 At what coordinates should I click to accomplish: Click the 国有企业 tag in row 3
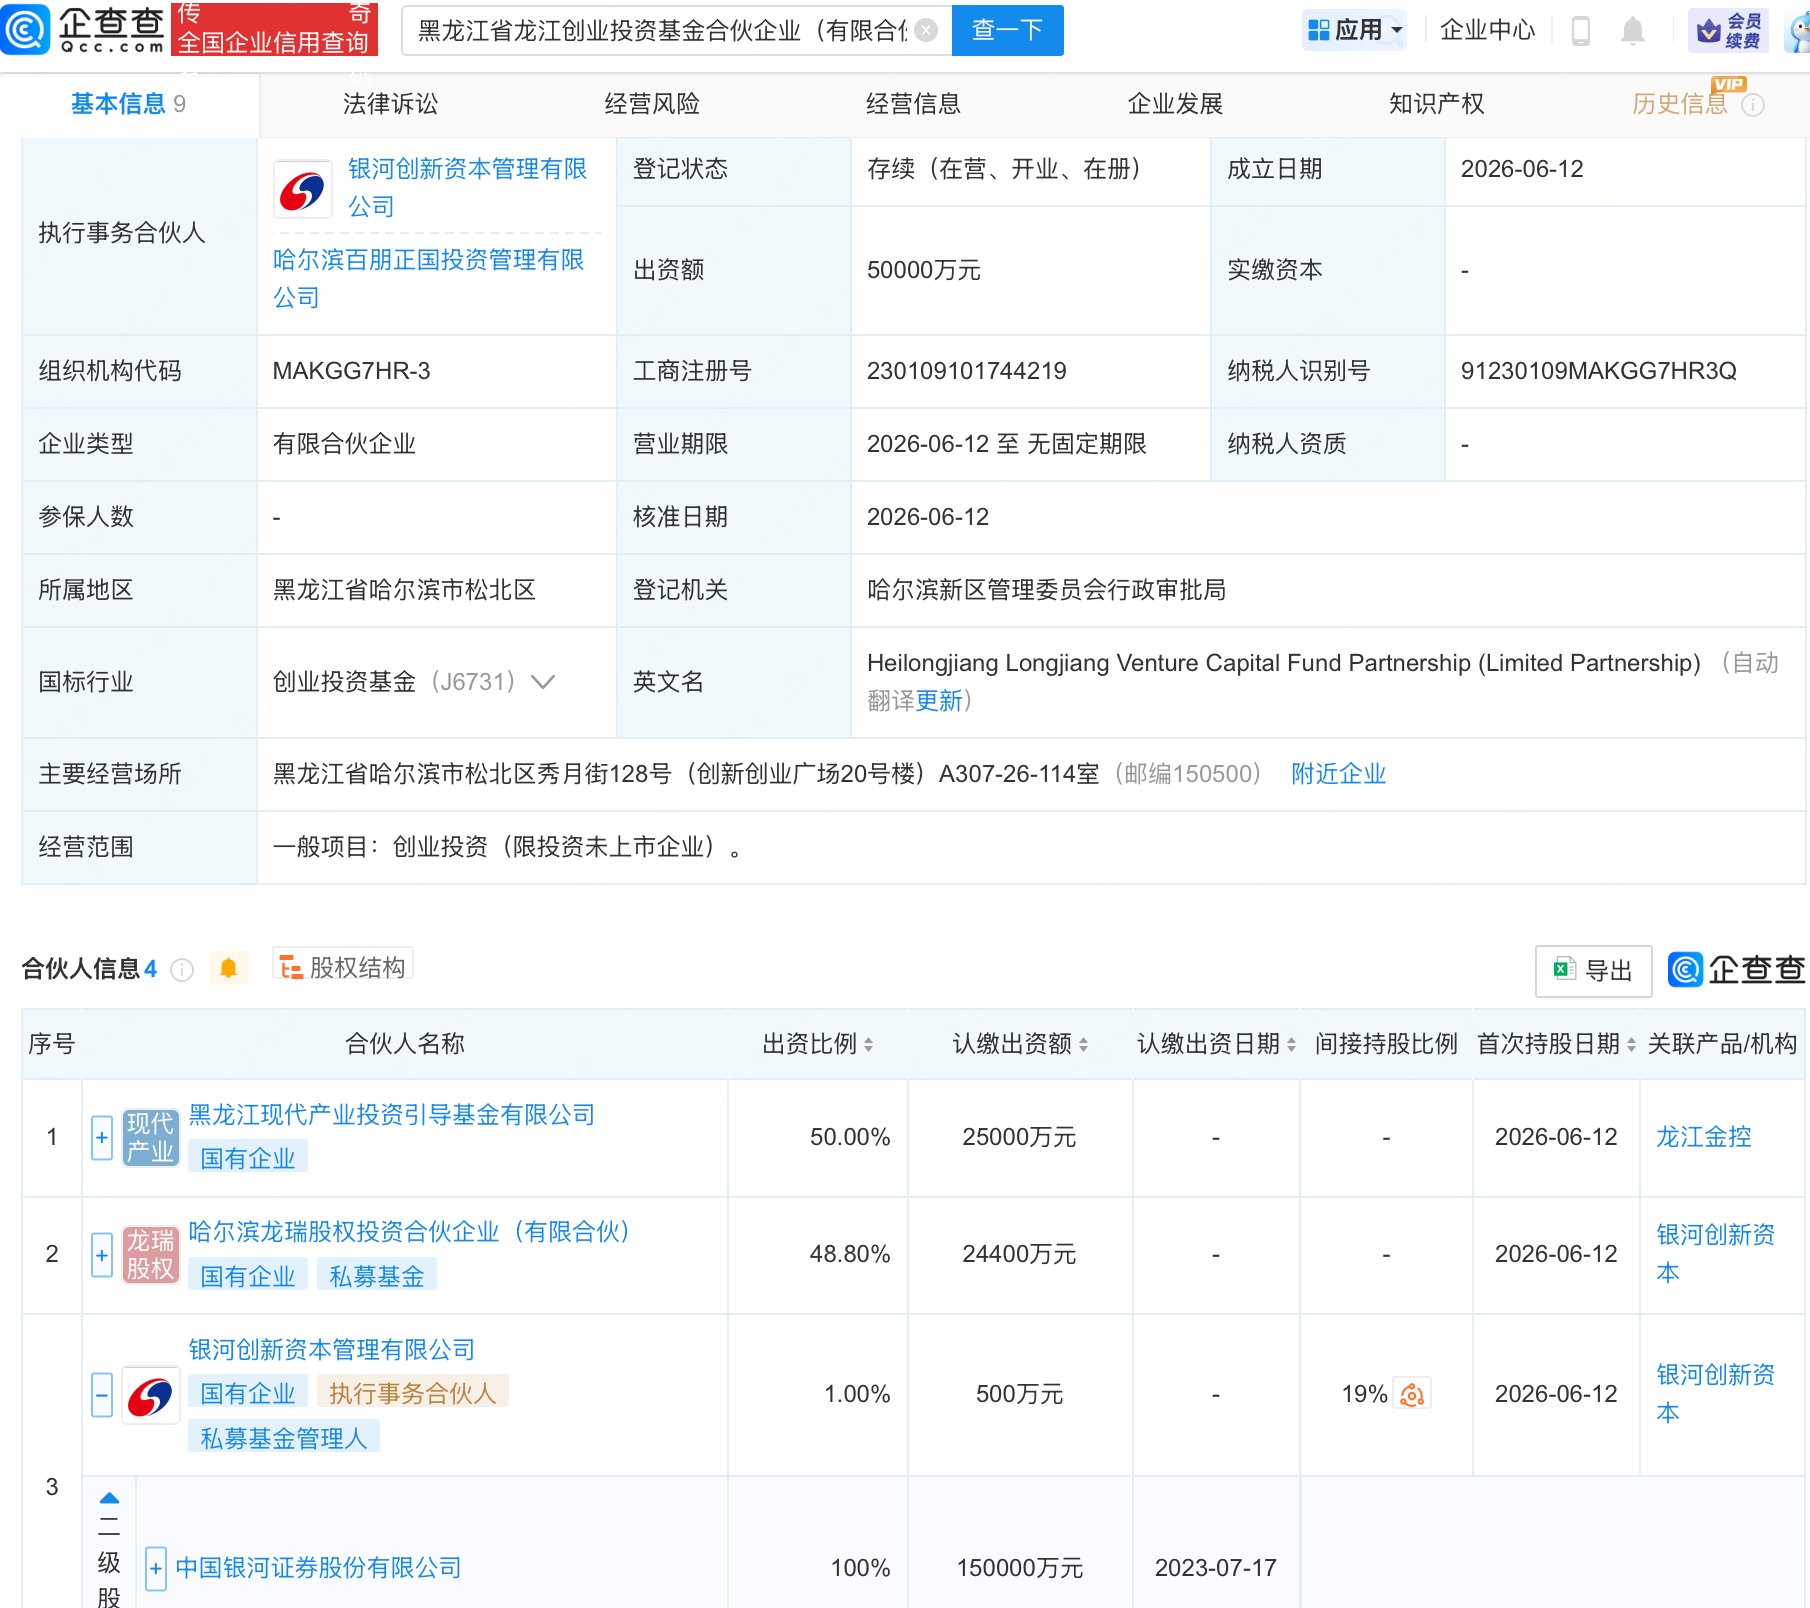tap(248, 1393)
